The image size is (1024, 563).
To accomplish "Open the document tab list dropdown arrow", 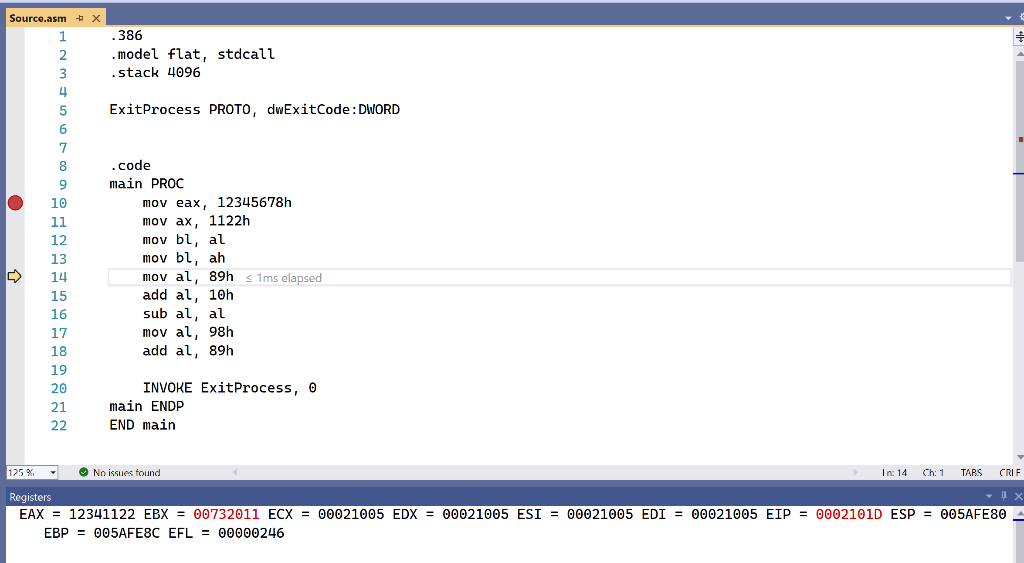I will [1008, 18].
